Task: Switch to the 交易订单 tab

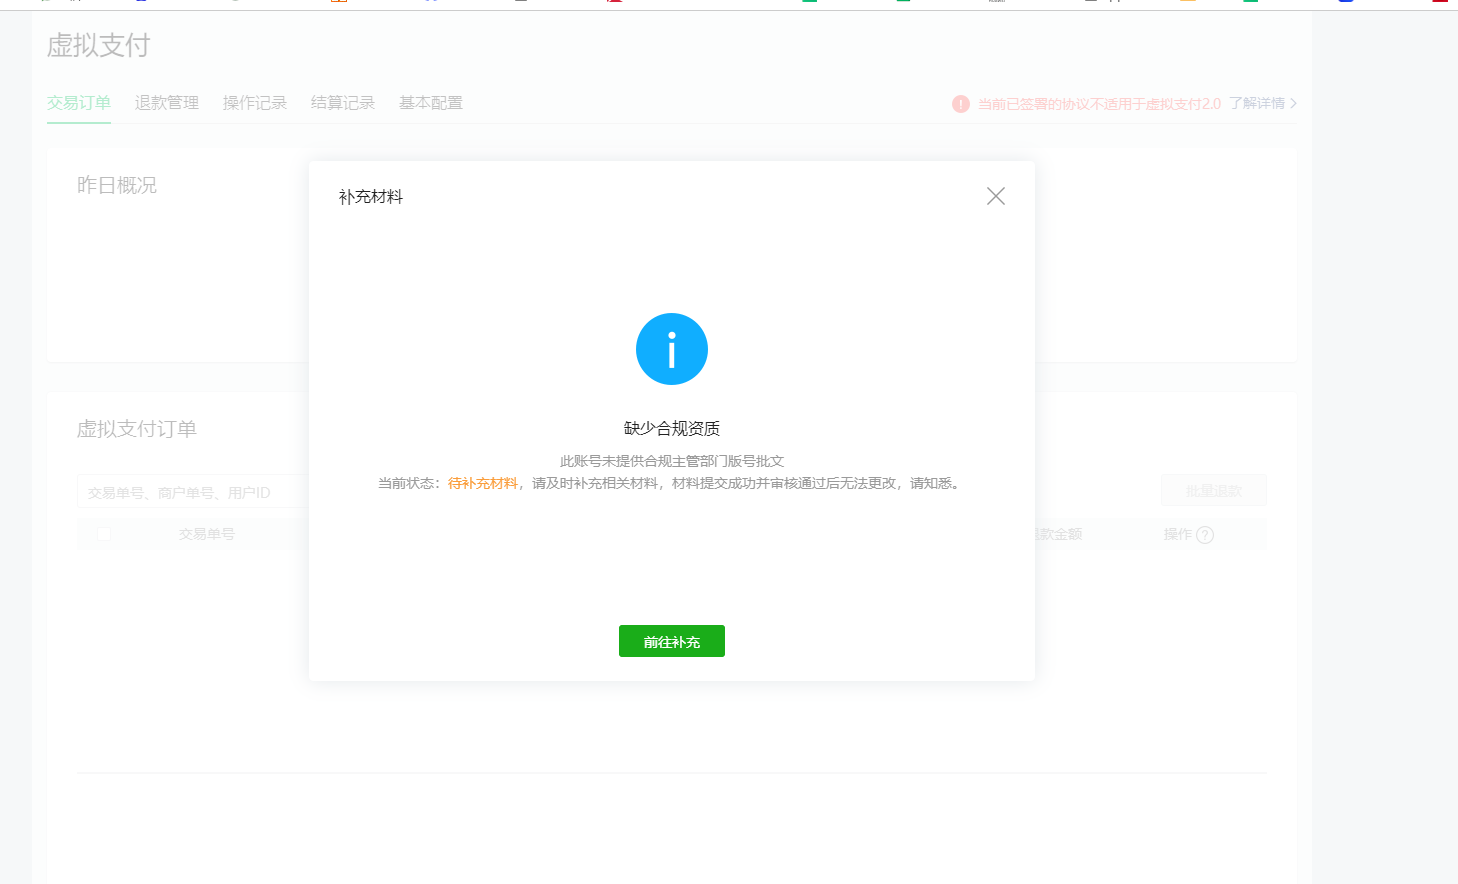Action: tap(79, 103)
